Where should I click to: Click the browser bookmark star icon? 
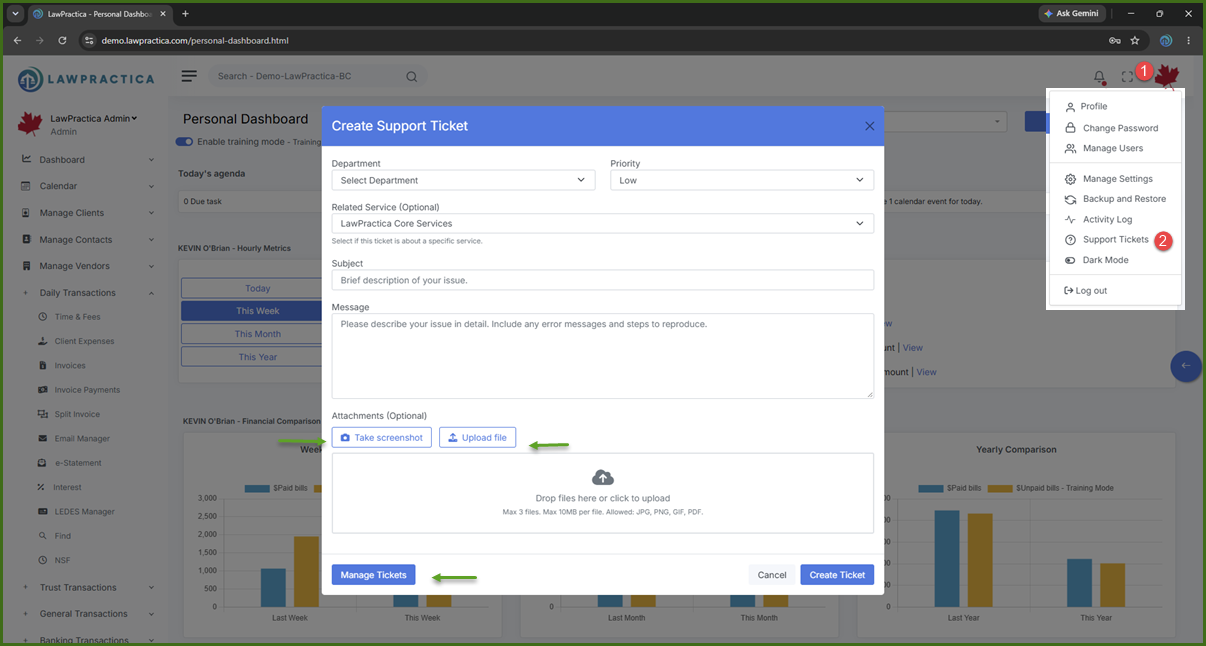pyautogui.click(x=1135, y=41)
